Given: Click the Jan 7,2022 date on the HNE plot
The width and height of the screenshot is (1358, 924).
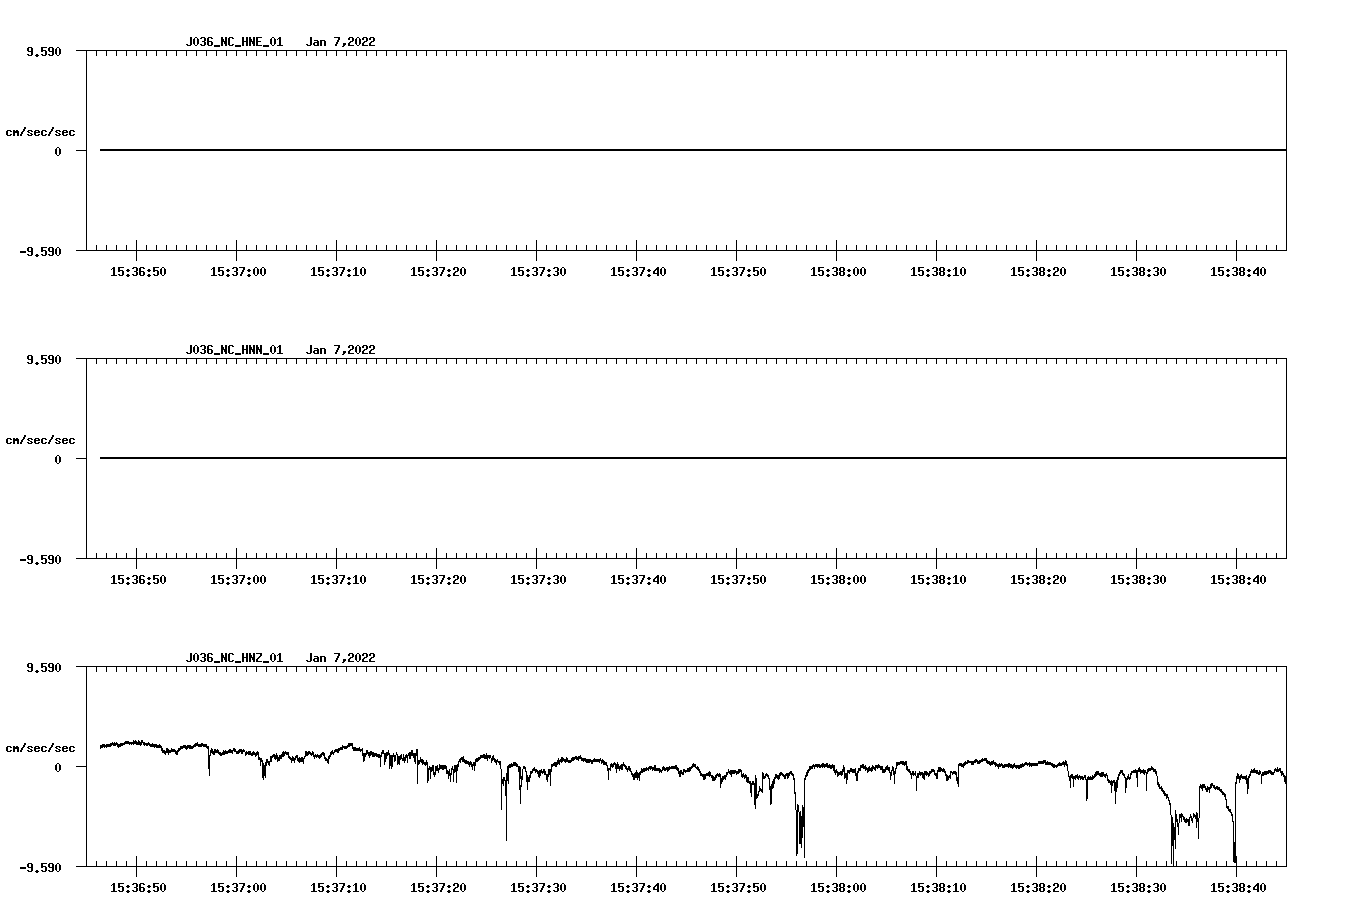Looking at the screenshot, I should pyautogui.click(x=341, y=42).
